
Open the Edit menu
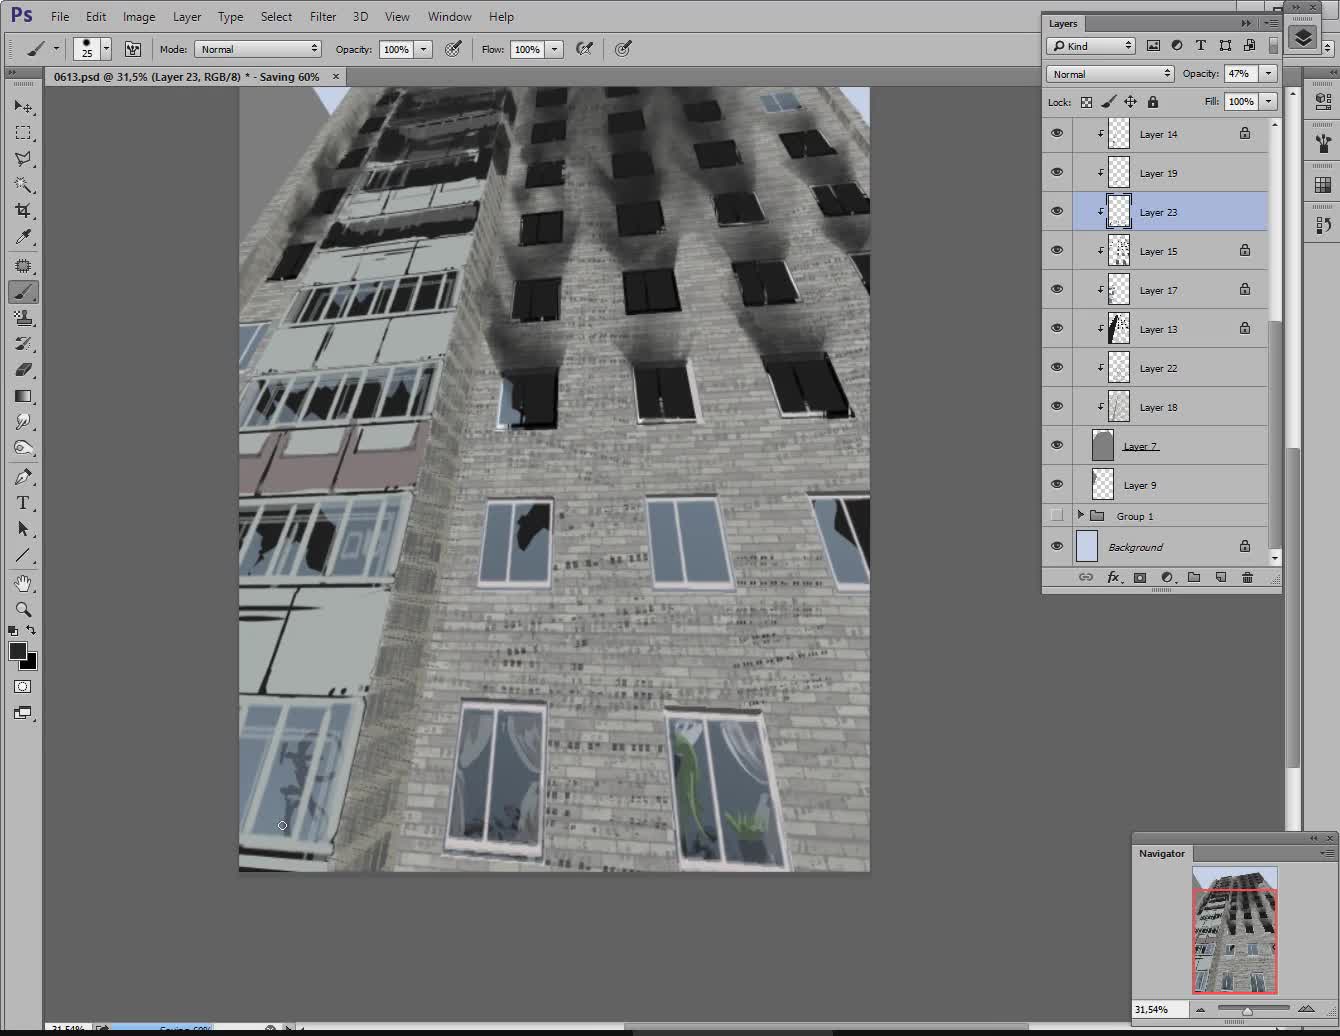(96, 16)
